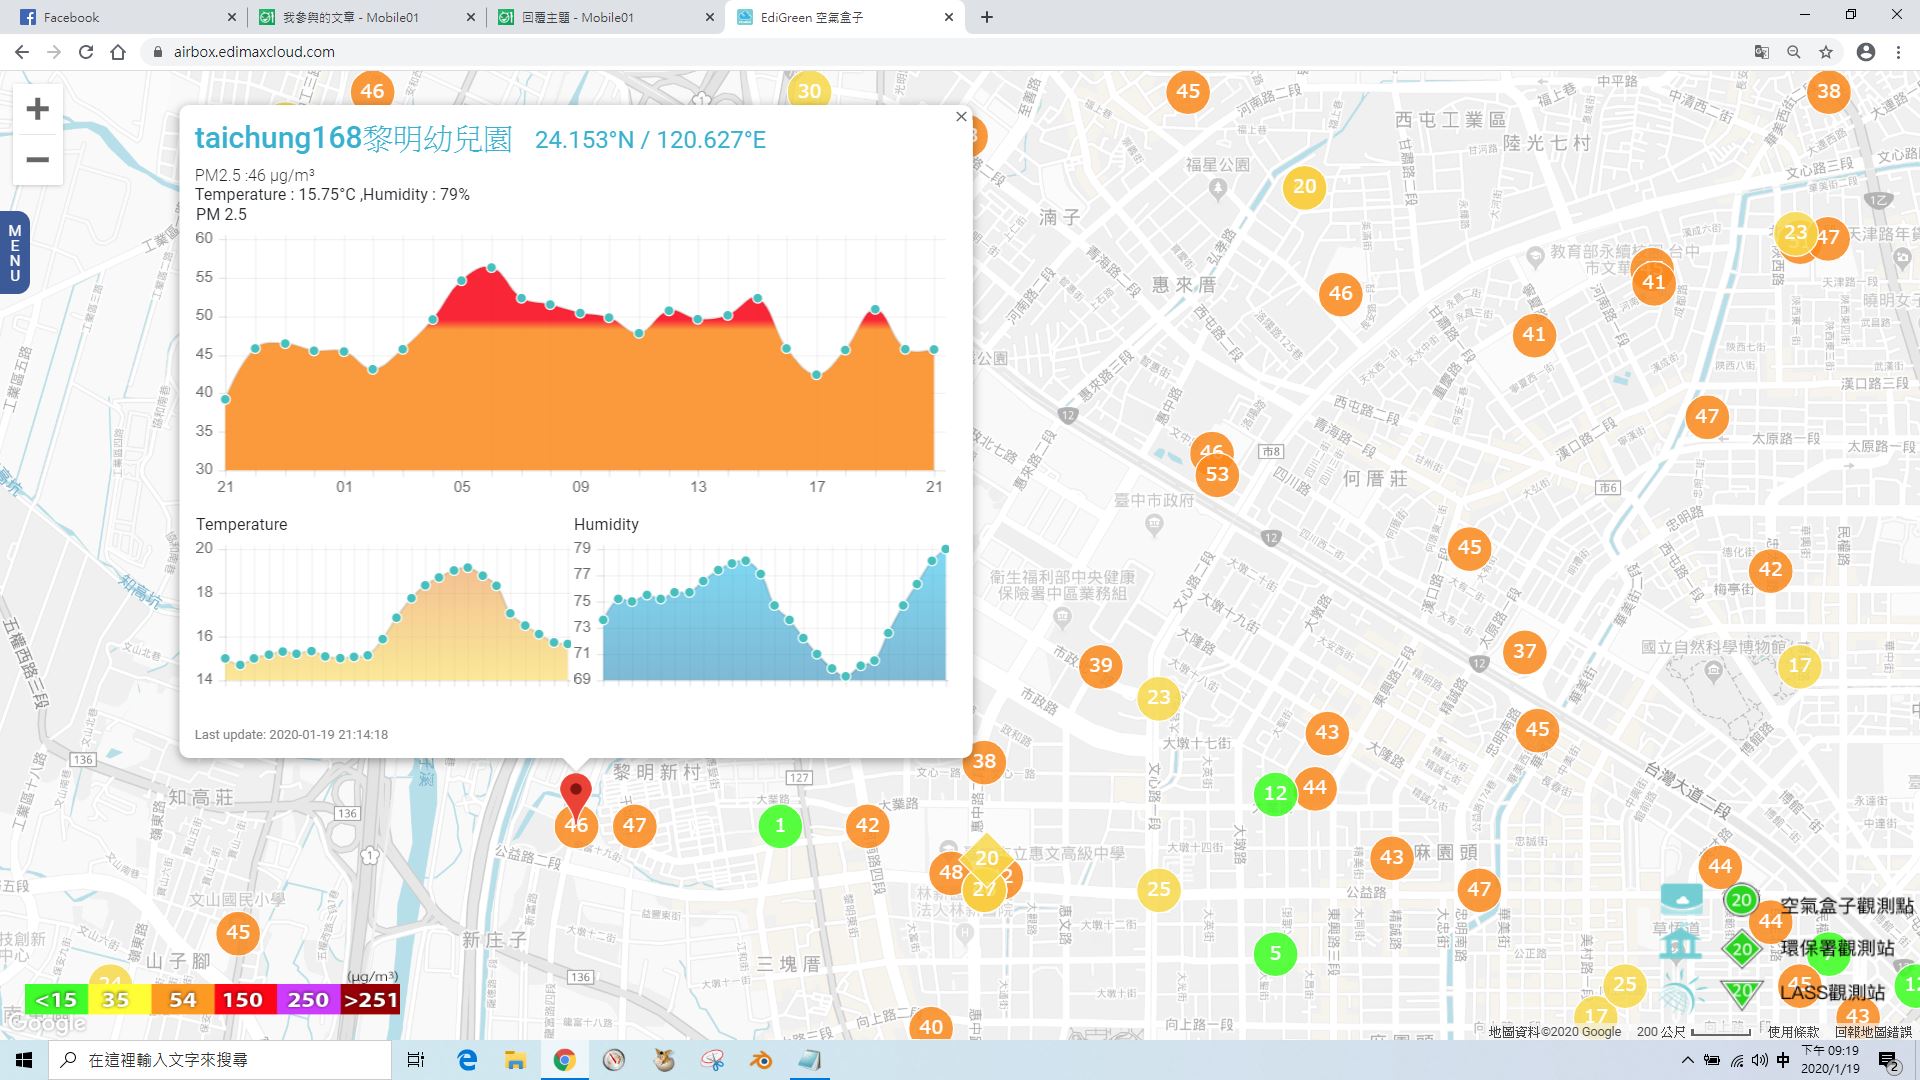Click the address bar URL
Screen dimensions: 1920x1080
254,52
